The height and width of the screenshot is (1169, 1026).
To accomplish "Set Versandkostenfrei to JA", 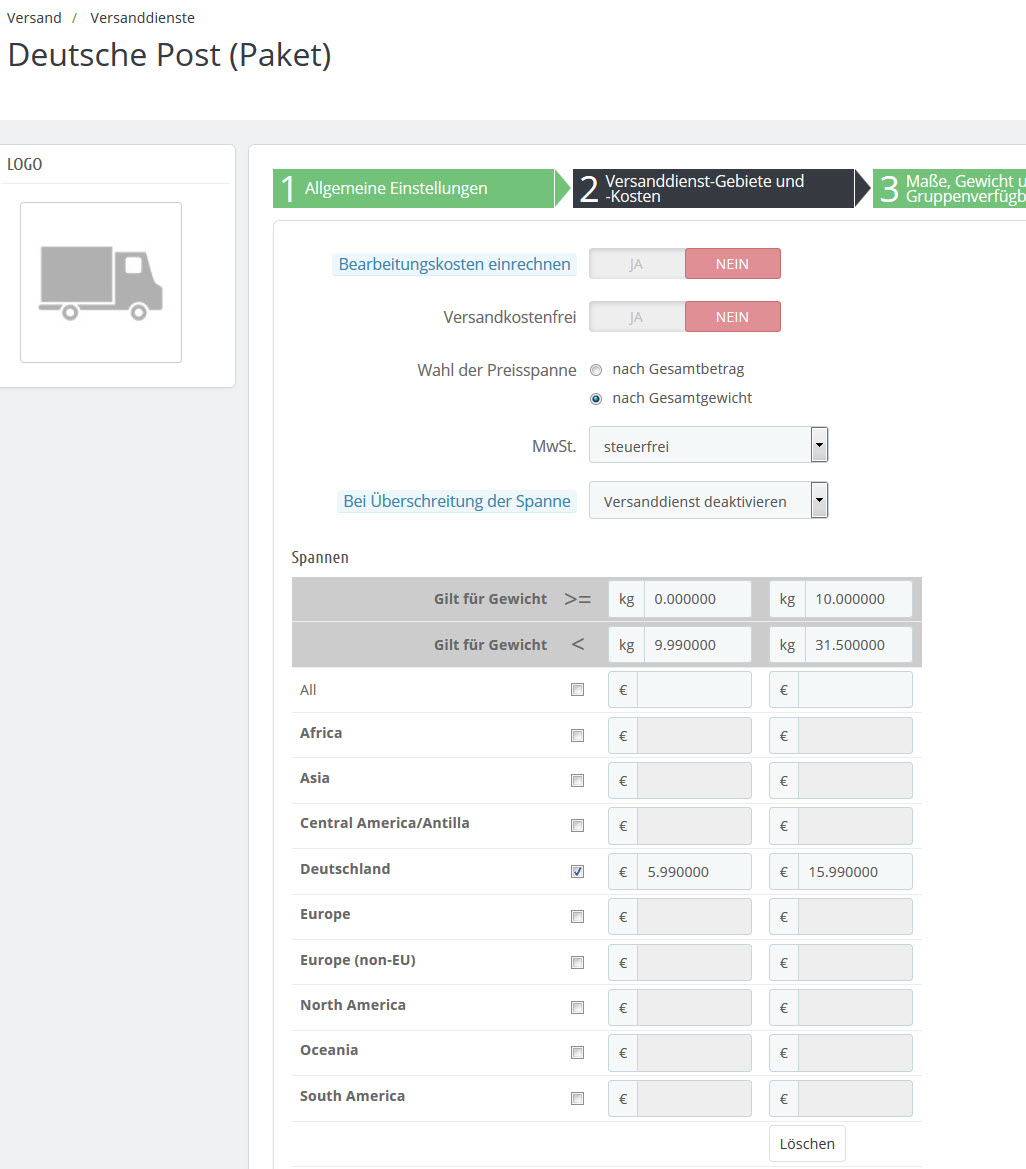I will point(637,317).
